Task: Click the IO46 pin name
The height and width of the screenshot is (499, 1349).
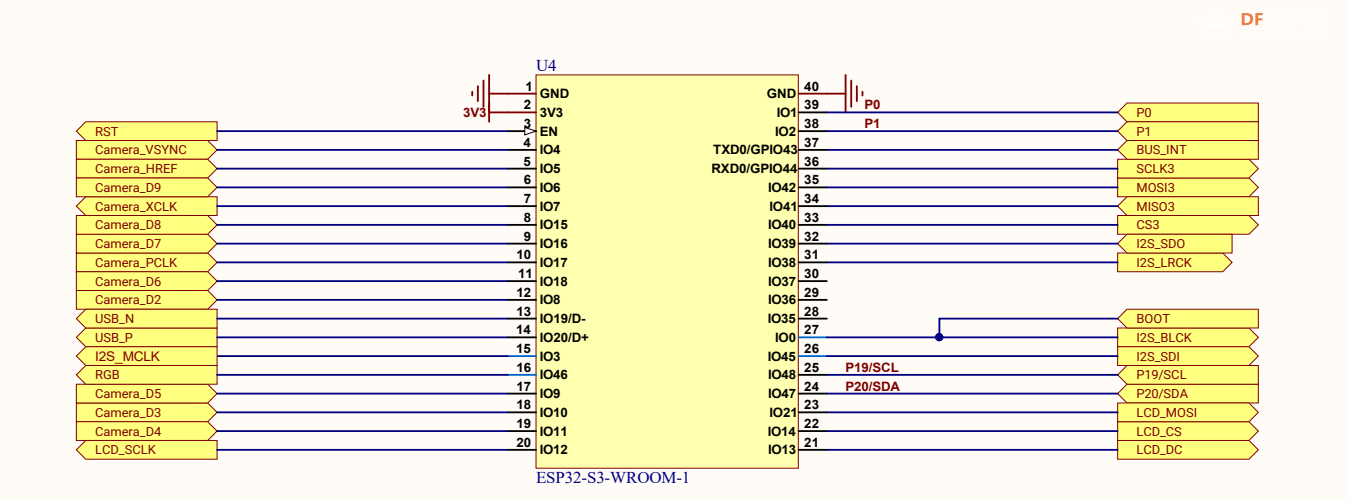Action: point(554,375)
